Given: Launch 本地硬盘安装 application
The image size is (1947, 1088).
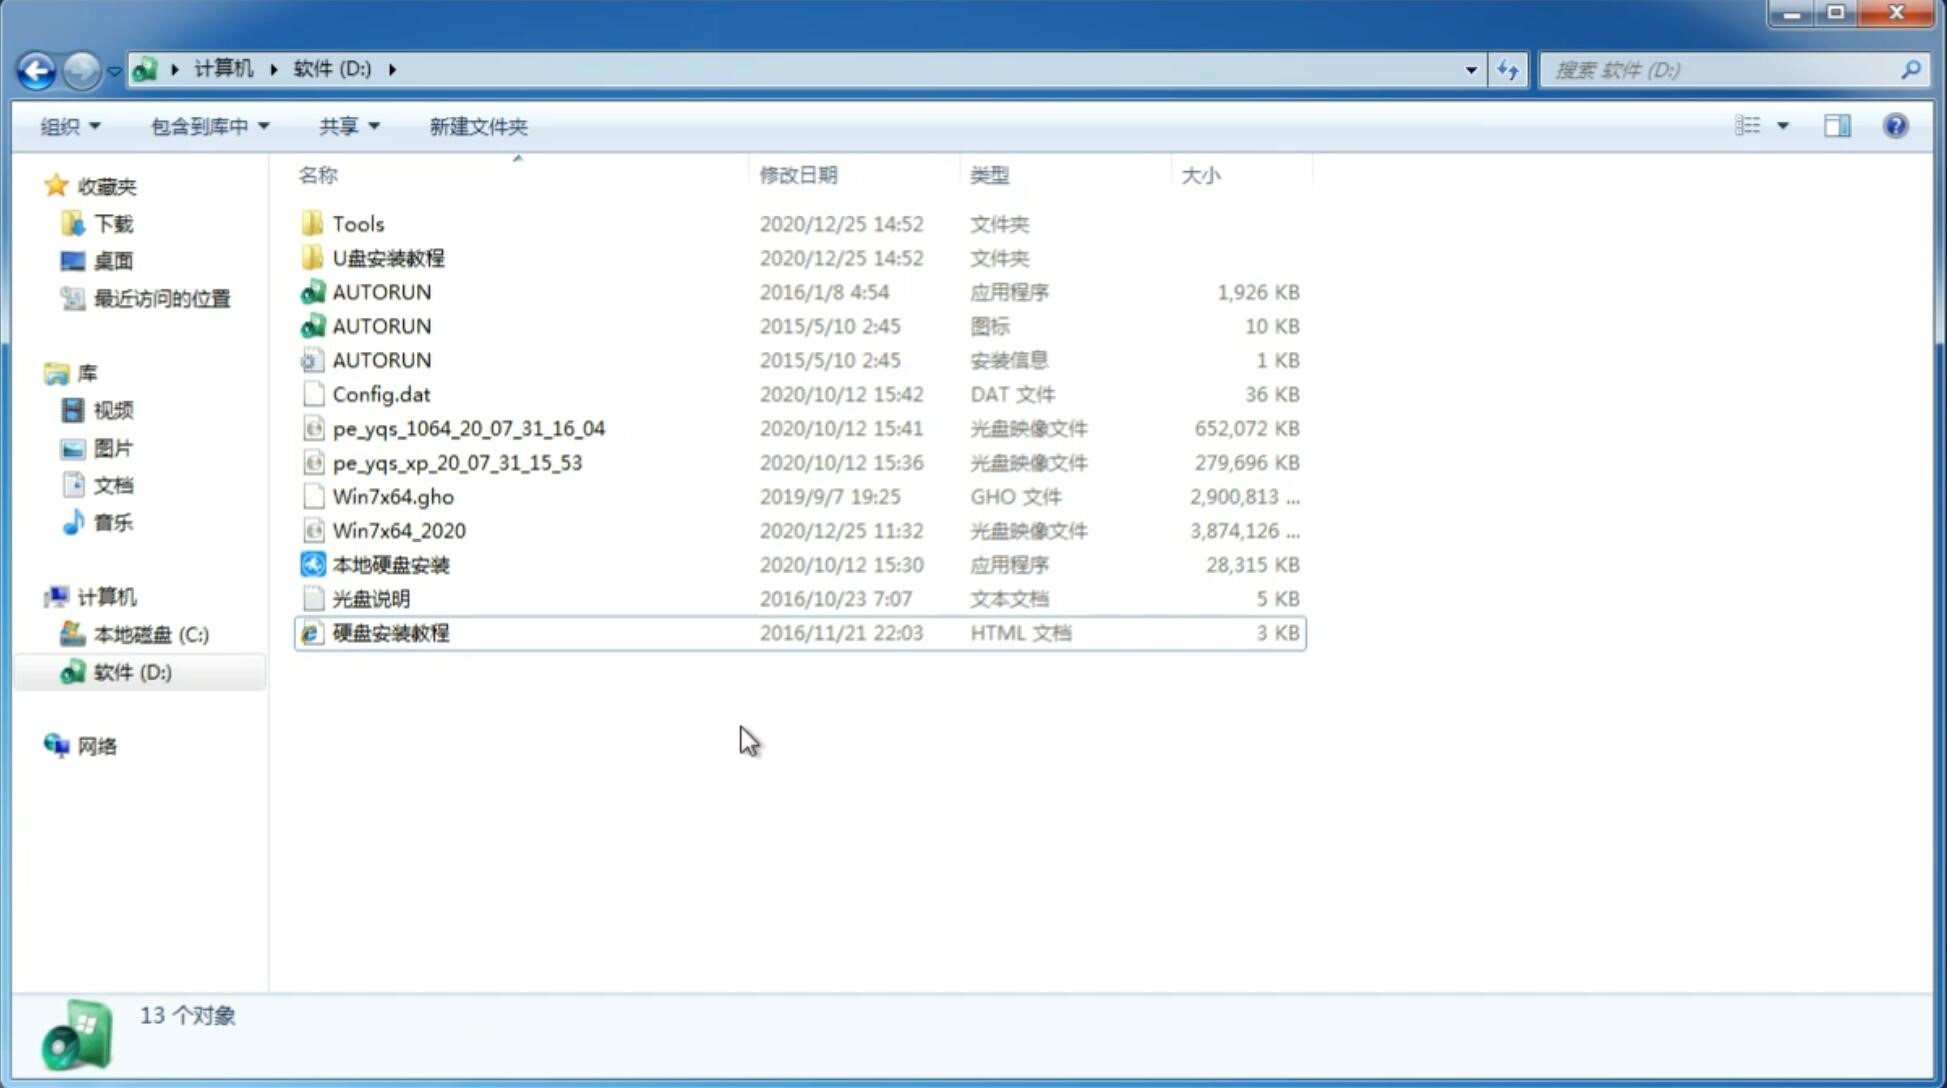Looking at the screenshot, I should pos(389,563).
